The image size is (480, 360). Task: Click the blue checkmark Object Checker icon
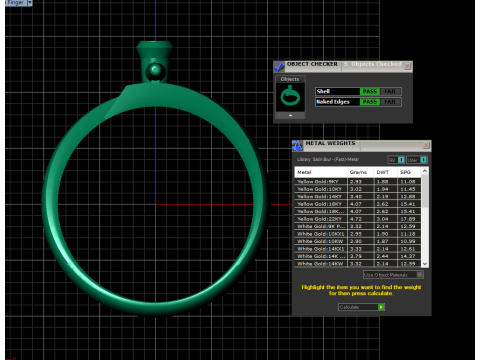[x=279, y=66]
